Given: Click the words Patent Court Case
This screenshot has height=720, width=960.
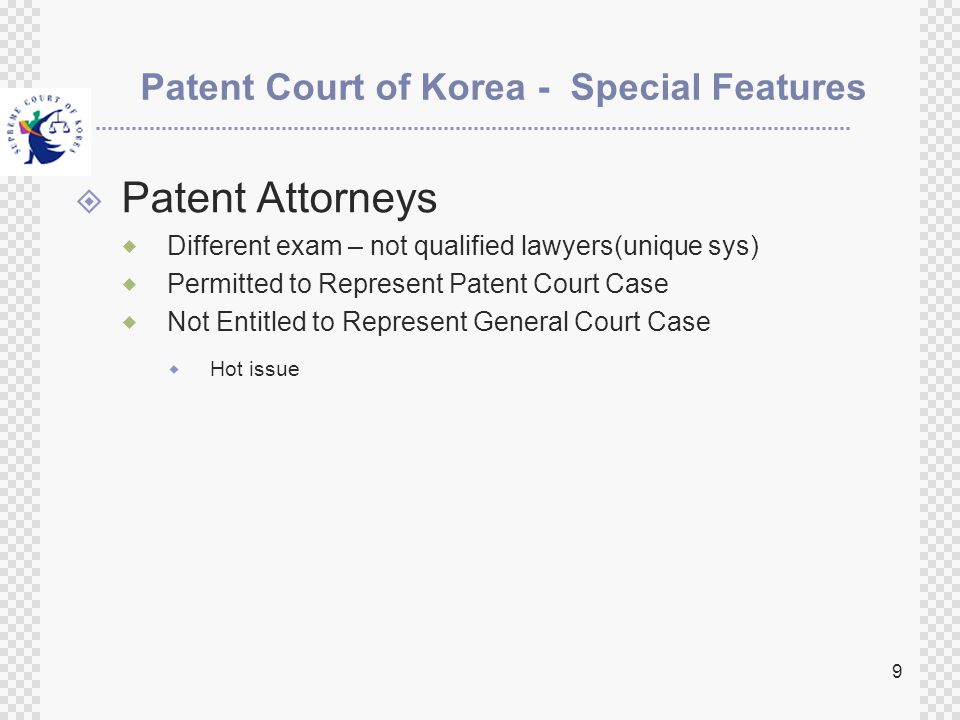Looking at the screenshot, I should 558,283.
